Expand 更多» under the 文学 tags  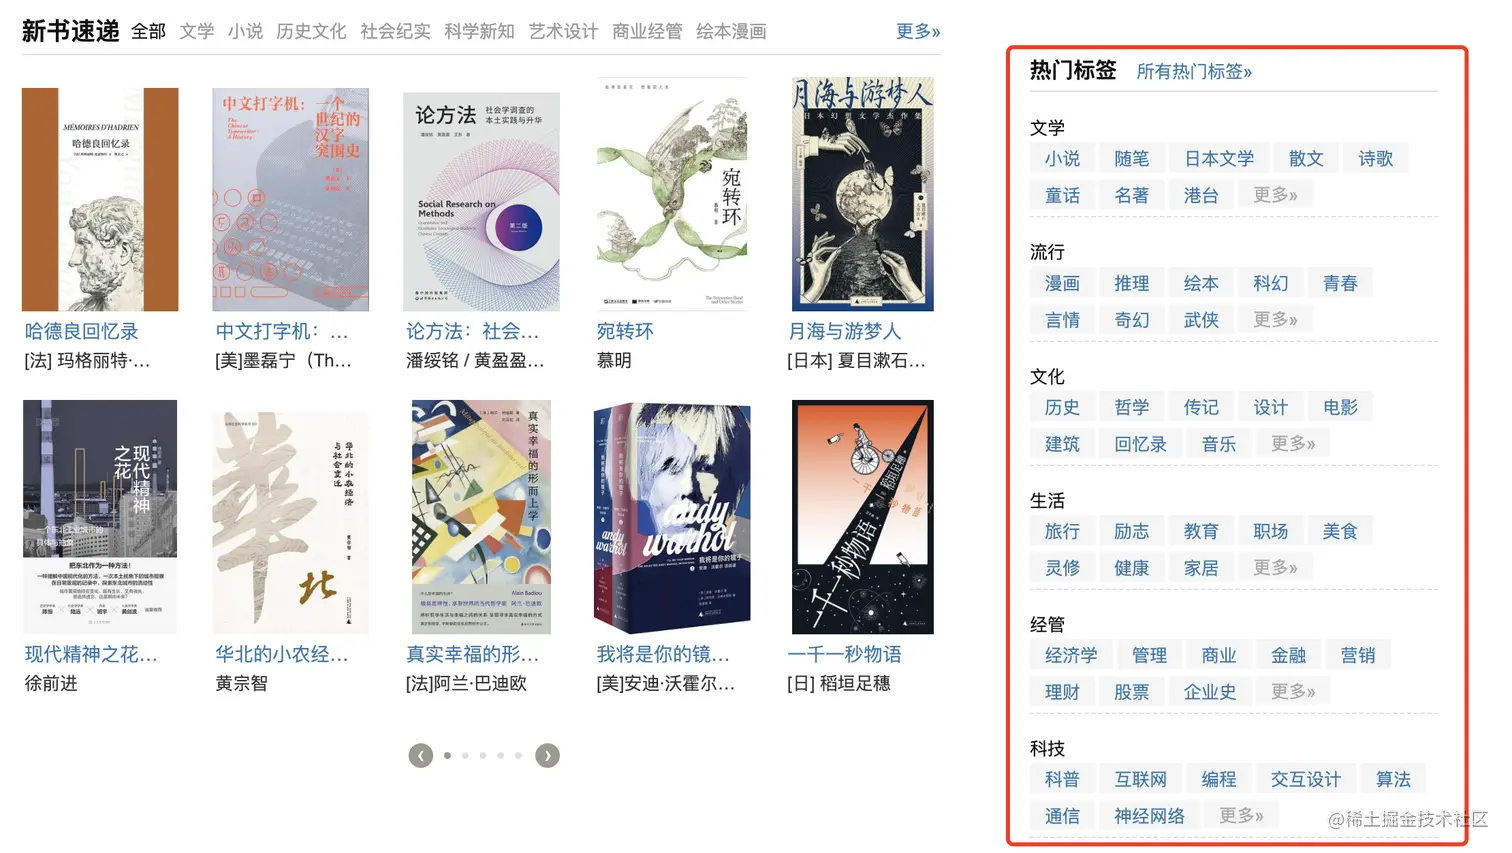tap(1275, 195)
